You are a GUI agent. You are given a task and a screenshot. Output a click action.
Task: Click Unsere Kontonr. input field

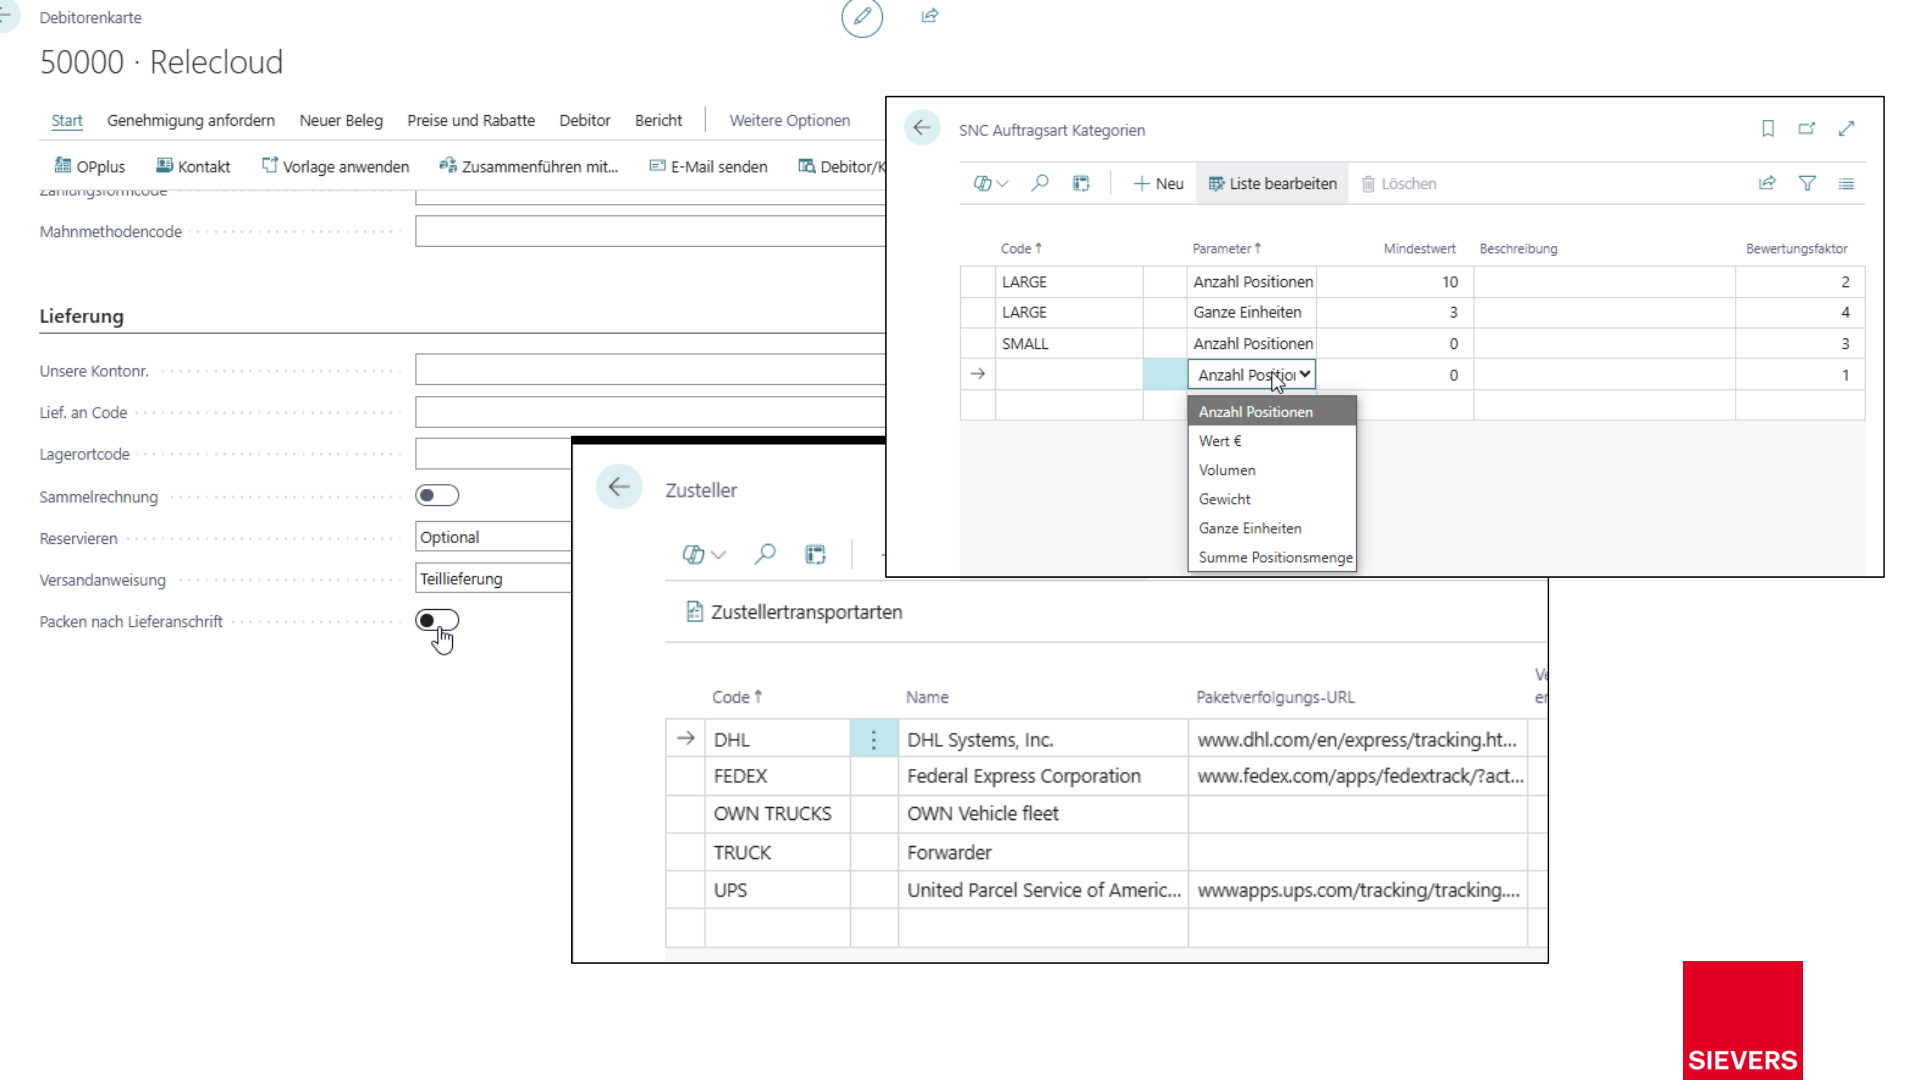point(650,370)
